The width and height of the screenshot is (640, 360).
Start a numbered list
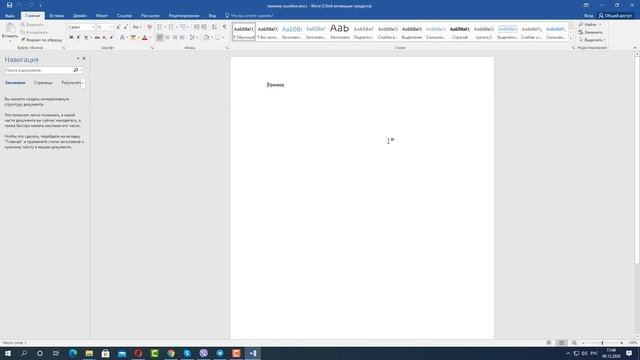tap(171, 27)
